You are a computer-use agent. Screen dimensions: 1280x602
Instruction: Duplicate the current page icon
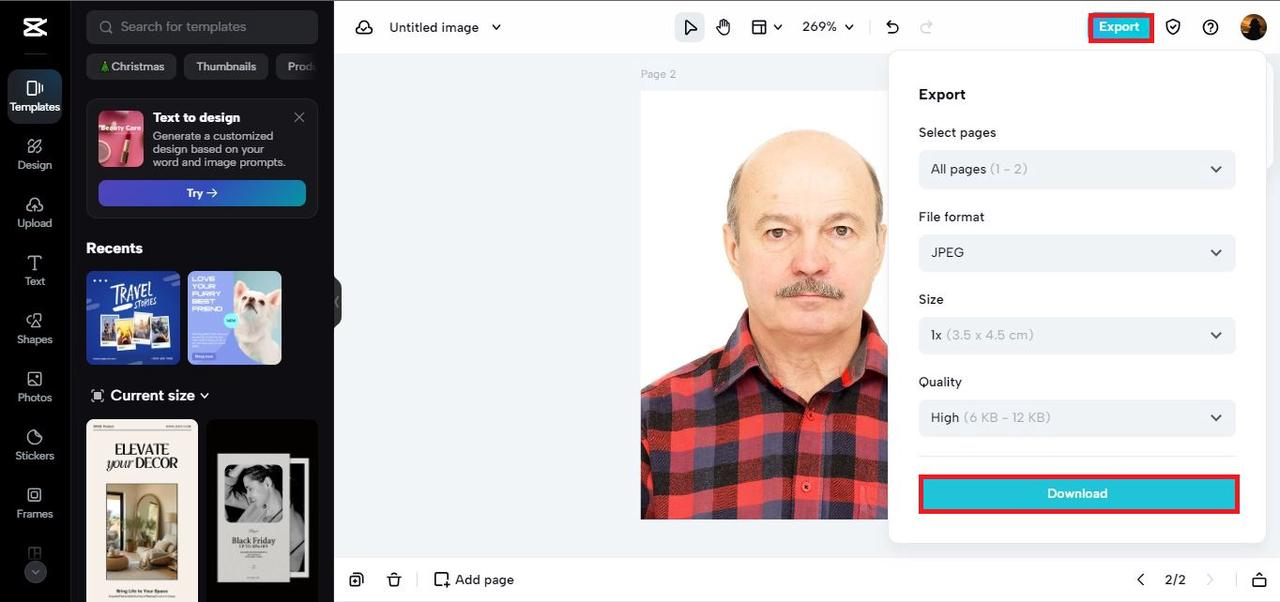[357, 580]
